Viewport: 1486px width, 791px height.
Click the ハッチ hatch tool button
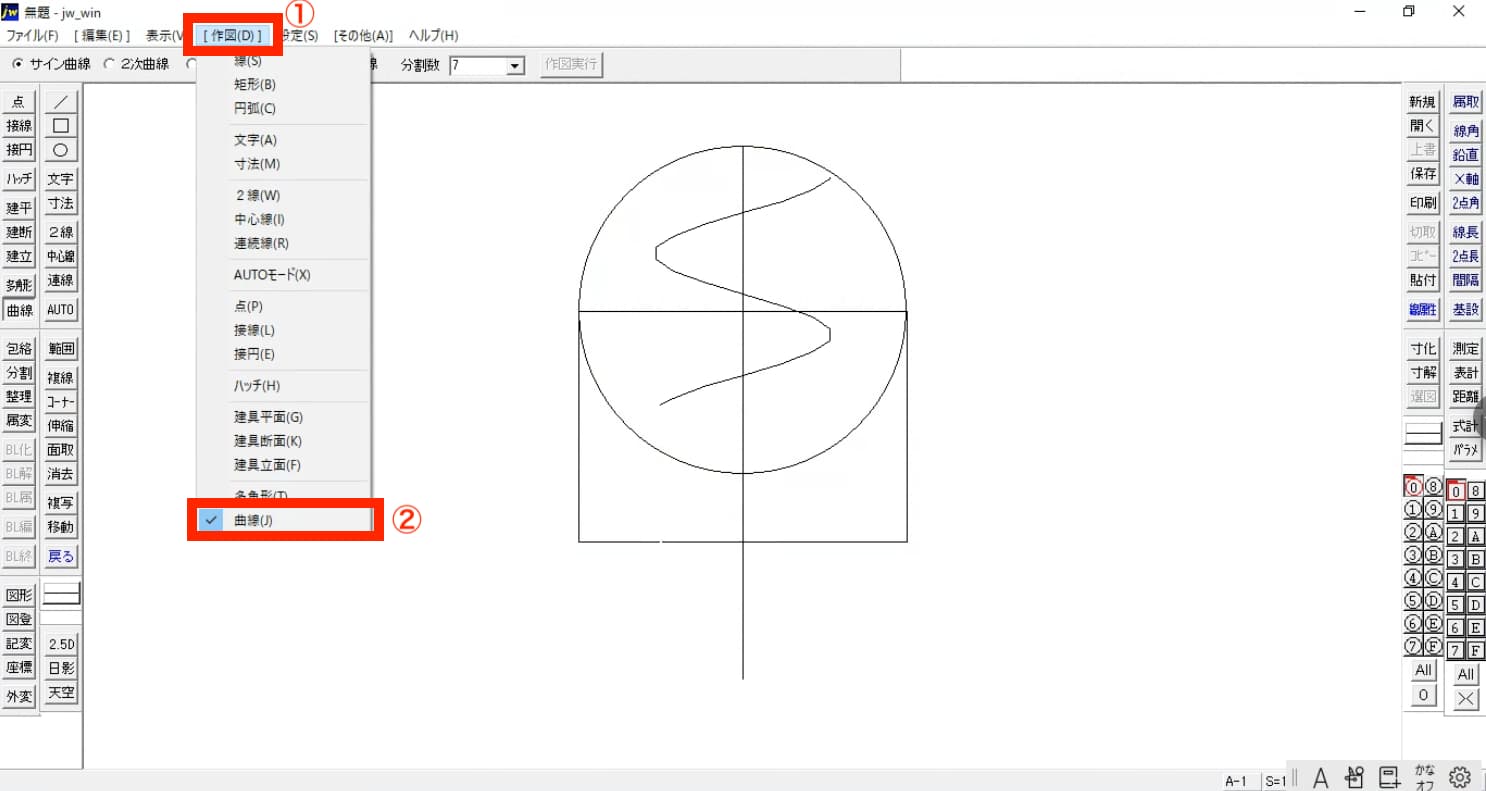click(19, 179)
